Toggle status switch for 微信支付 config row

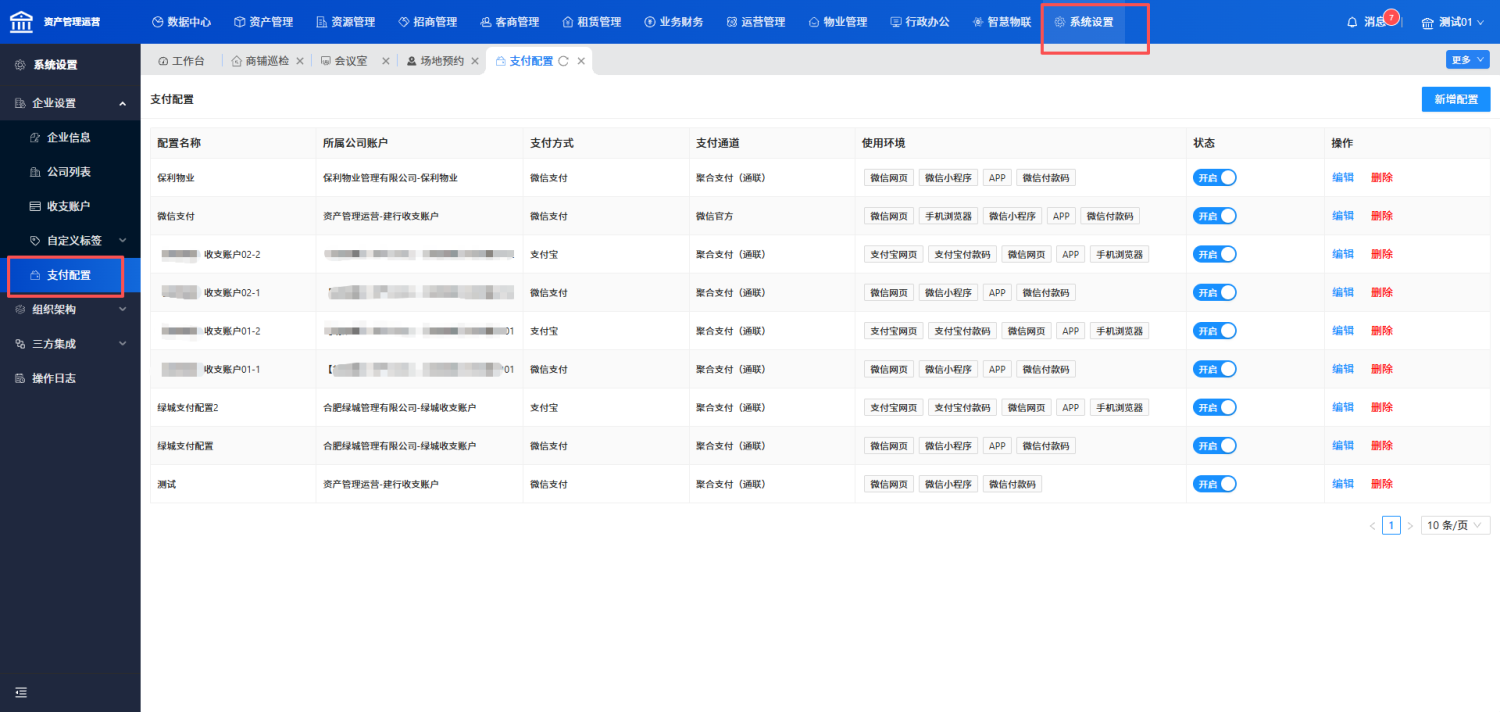tap(1215, 216)
